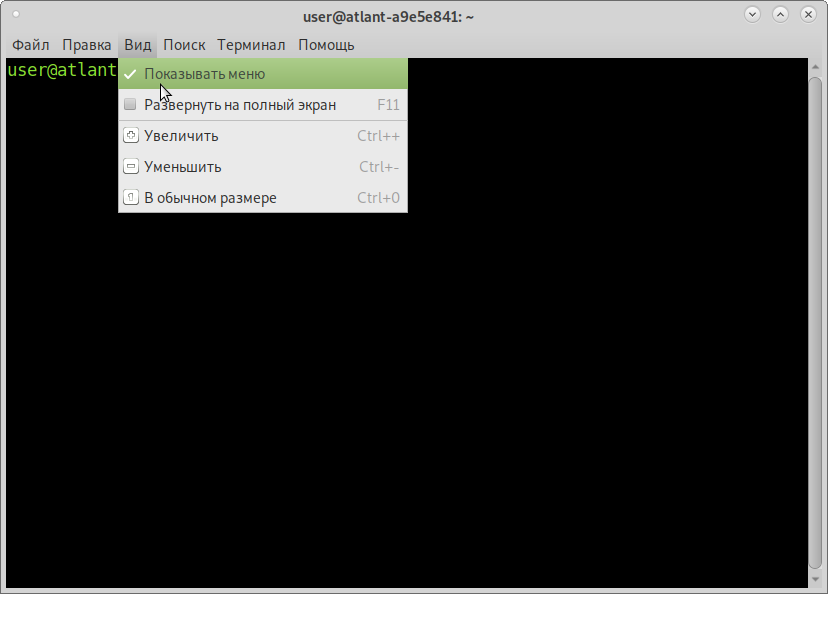The height and width of the screenshot is (622, 828).
Task: Minimize the terminal window with the down-chevron button
Action: 752,15
